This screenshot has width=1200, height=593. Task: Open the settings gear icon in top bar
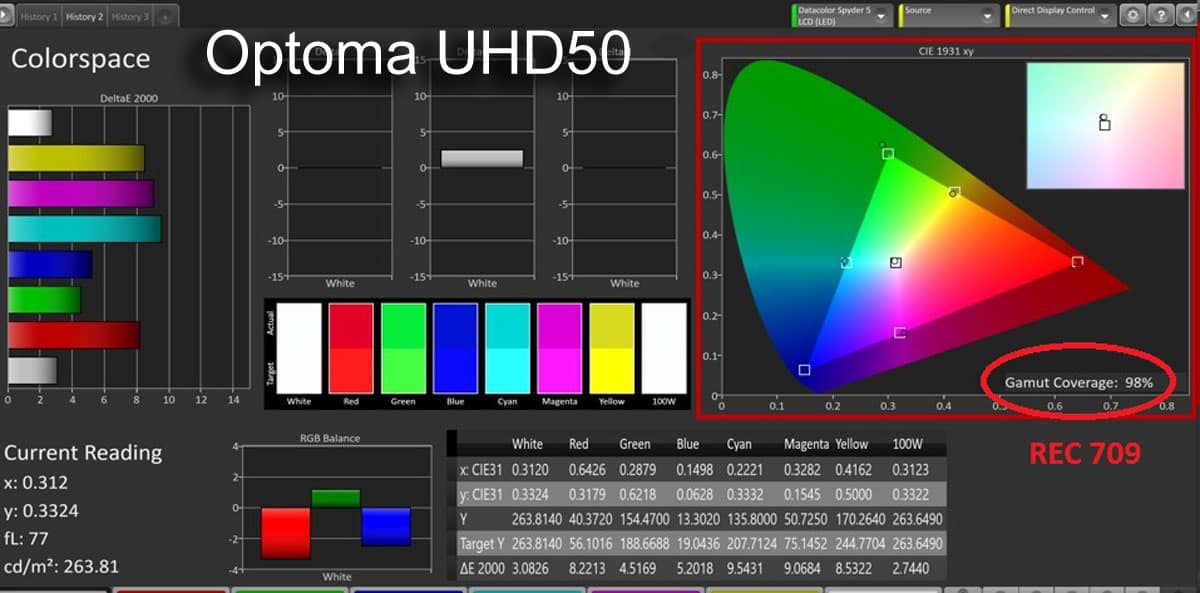tap(1133, 15)
